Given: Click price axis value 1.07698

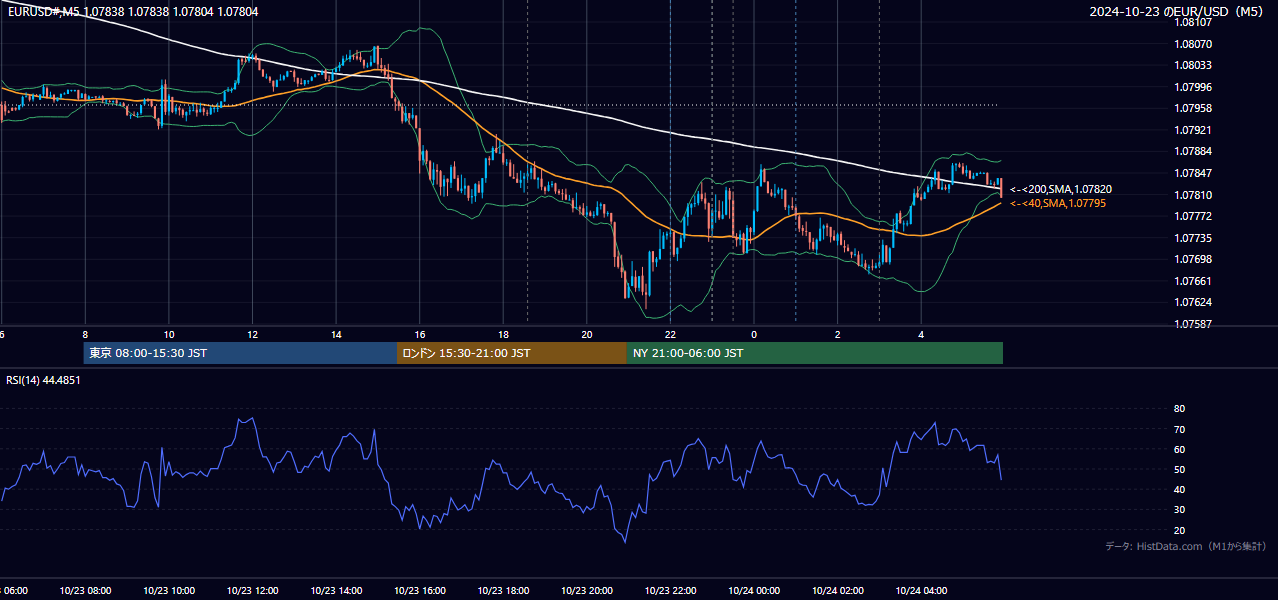Looking at the screenshot, I should point(1194,259).
